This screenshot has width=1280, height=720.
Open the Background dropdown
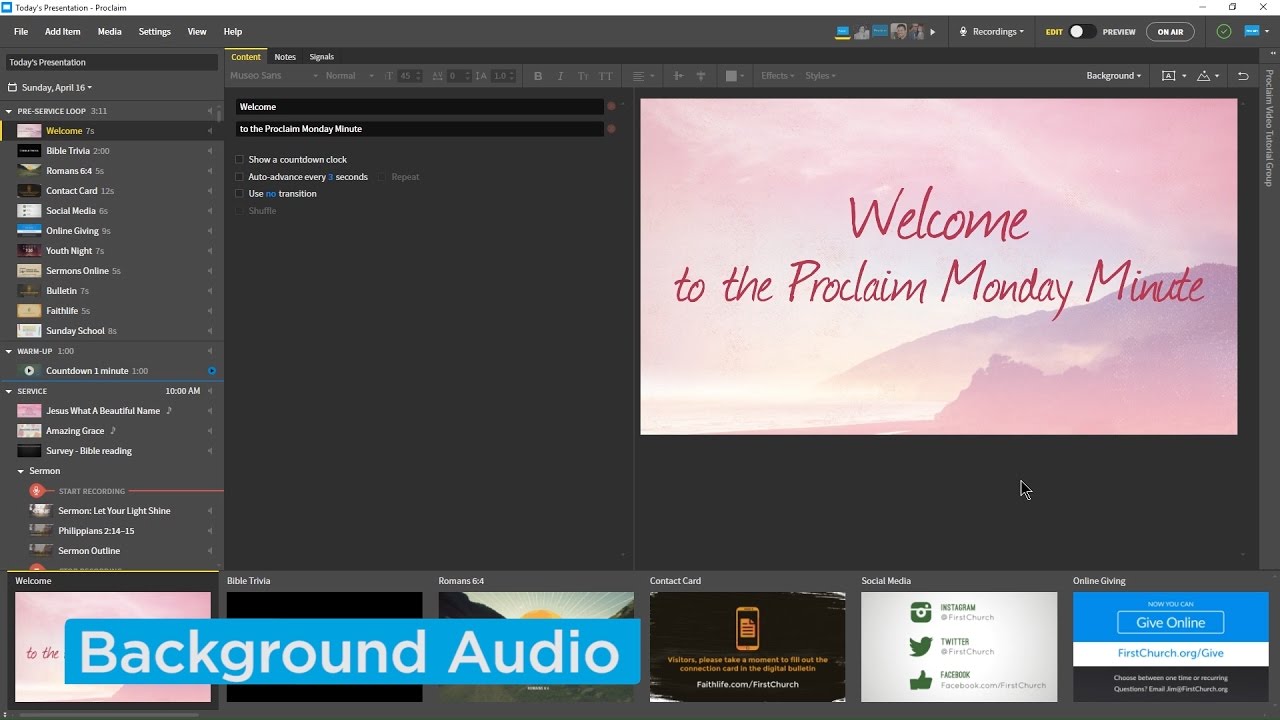(1113, 76)
